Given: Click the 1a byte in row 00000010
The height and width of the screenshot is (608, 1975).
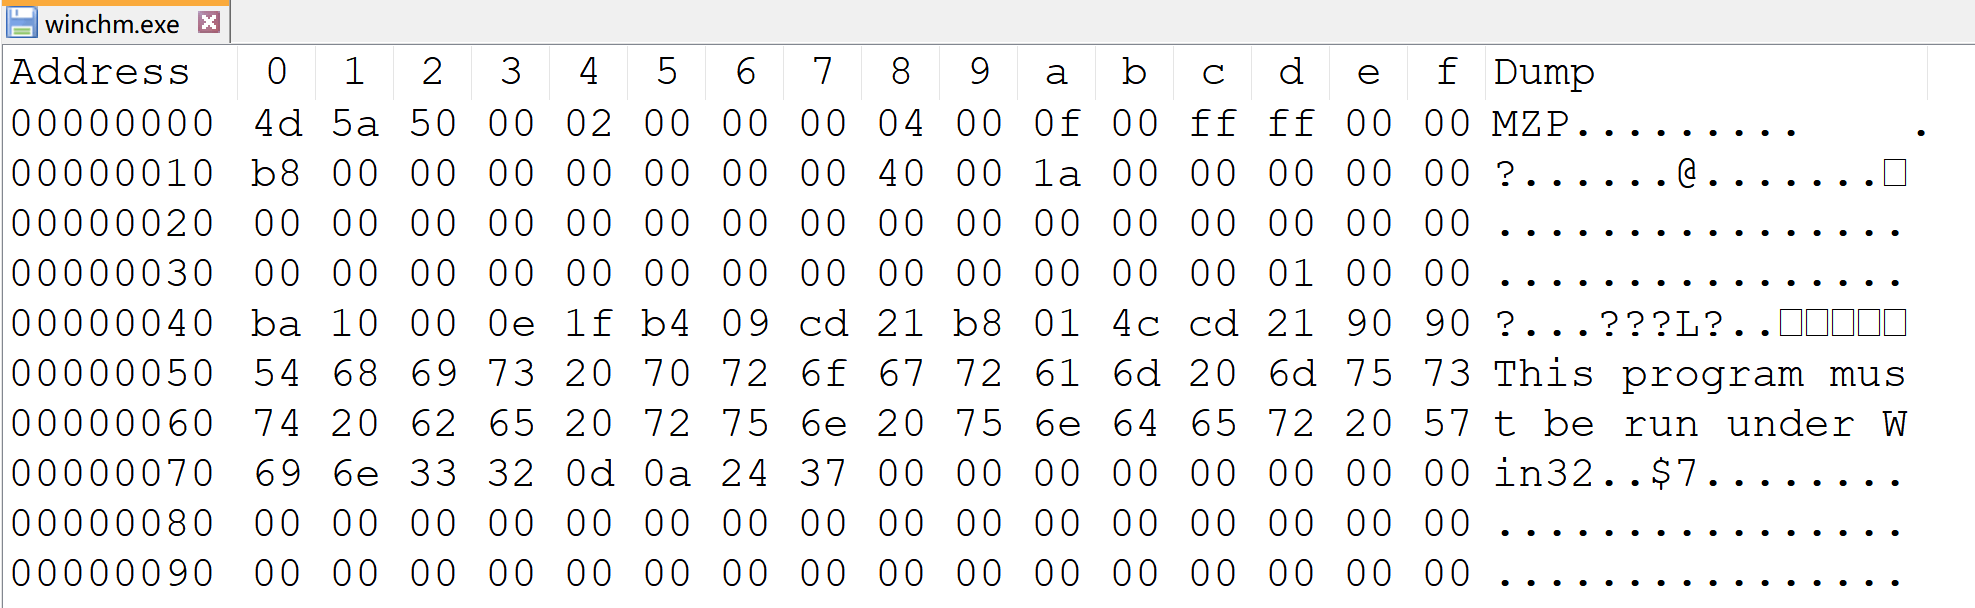Looking at the screenshot, I should click(x=1056, y=173).
